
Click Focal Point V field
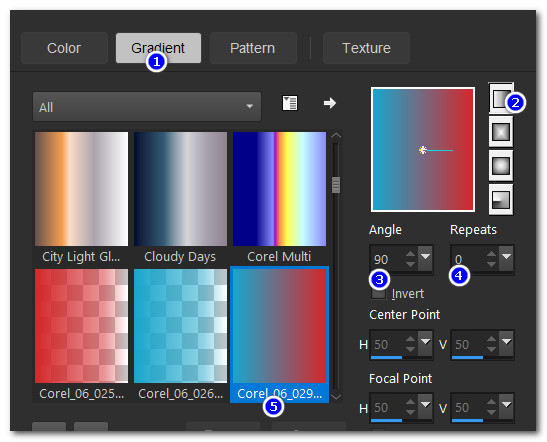coord(469,407)
